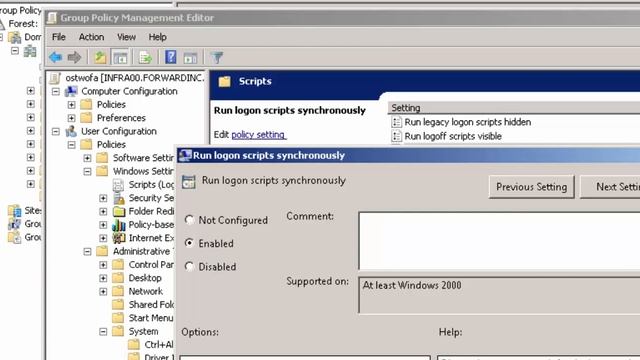Expand the Desktop folder node
Viewport: 640px width, 360px height.
pyautogui.click(x=103, y=278)
